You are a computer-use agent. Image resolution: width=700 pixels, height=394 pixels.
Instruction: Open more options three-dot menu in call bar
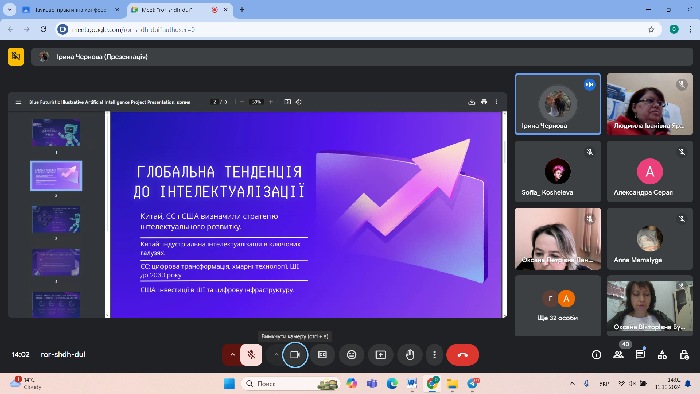(434, 355)
